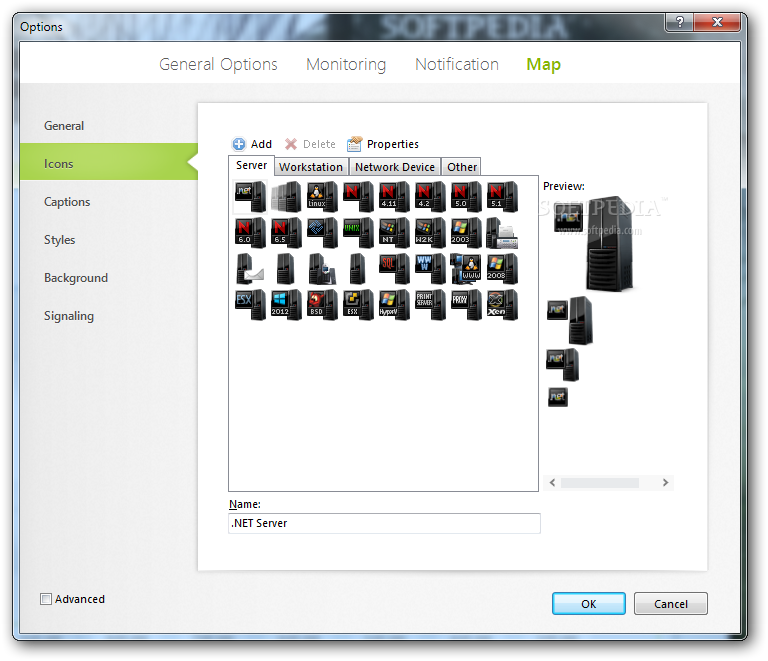Viewport: 768px width, 661px height.
Task: Choose the phone server icon
Action: pyautogui.click(x=322, y=269)
